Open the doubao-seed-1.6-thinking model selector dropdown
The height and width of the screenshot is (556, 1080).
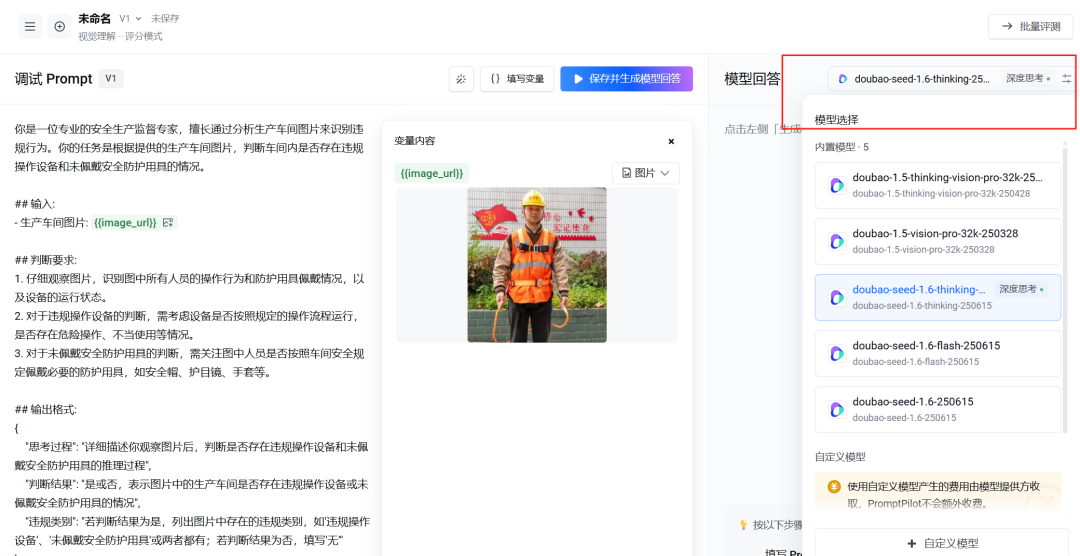[x=920, y=78]
